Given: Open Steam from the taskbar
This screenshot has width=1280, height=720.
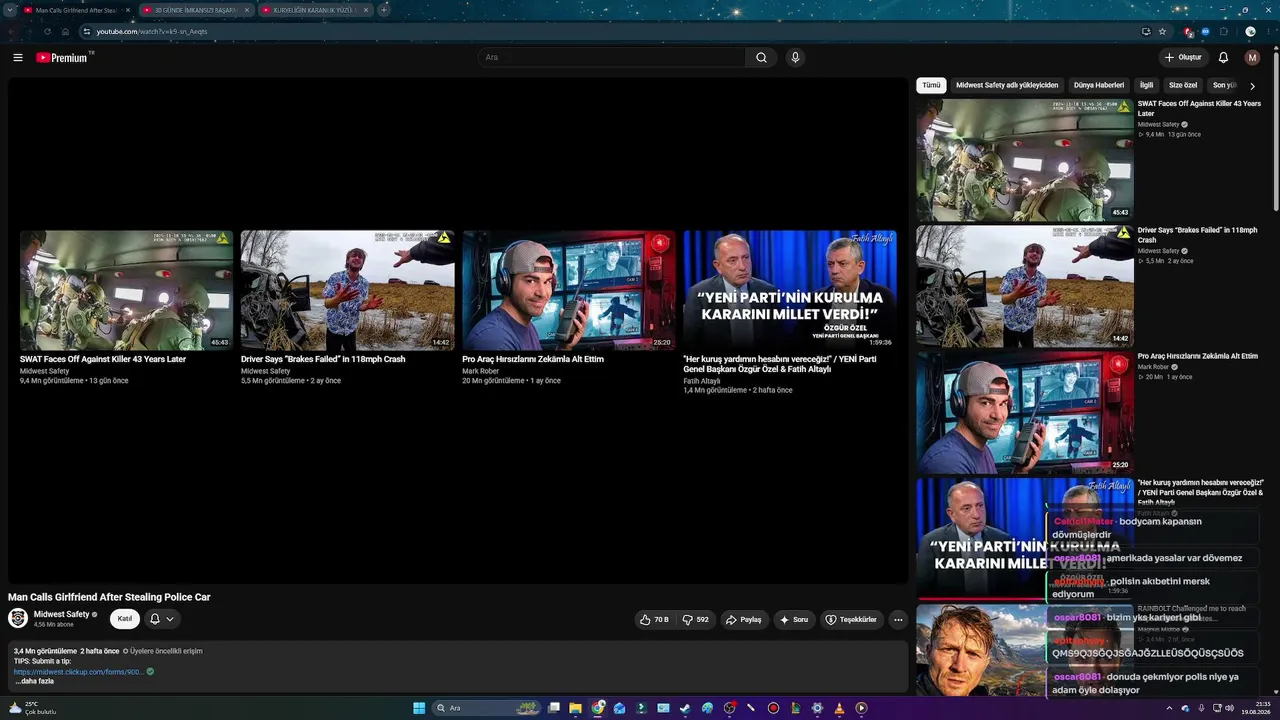Looking at the screenshot, I should pos(685,708).
